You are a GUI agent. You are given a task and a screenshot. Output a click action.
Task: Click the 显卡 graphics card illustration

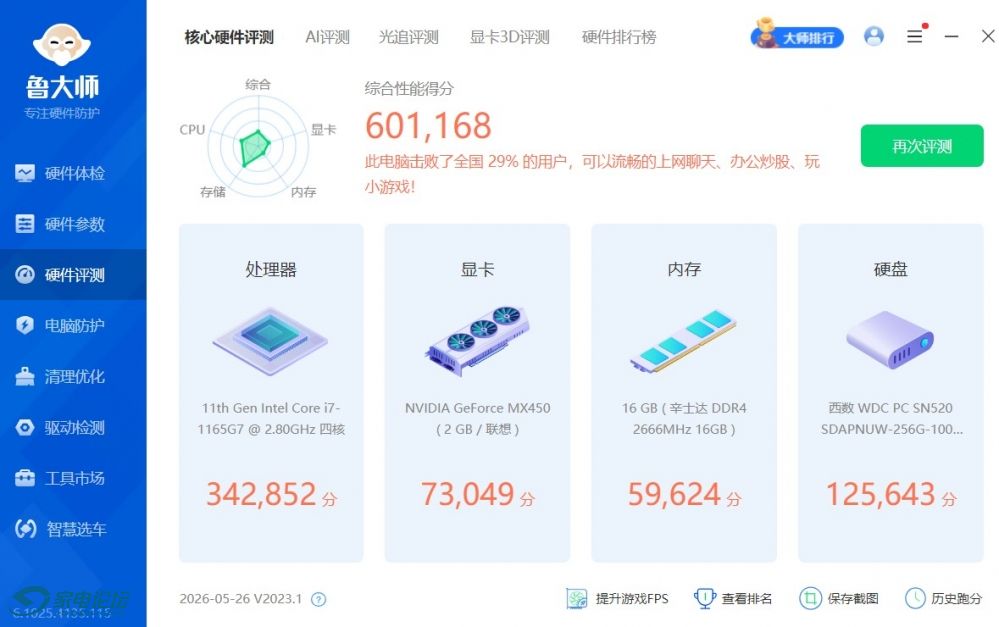click(x=477, y=341)
